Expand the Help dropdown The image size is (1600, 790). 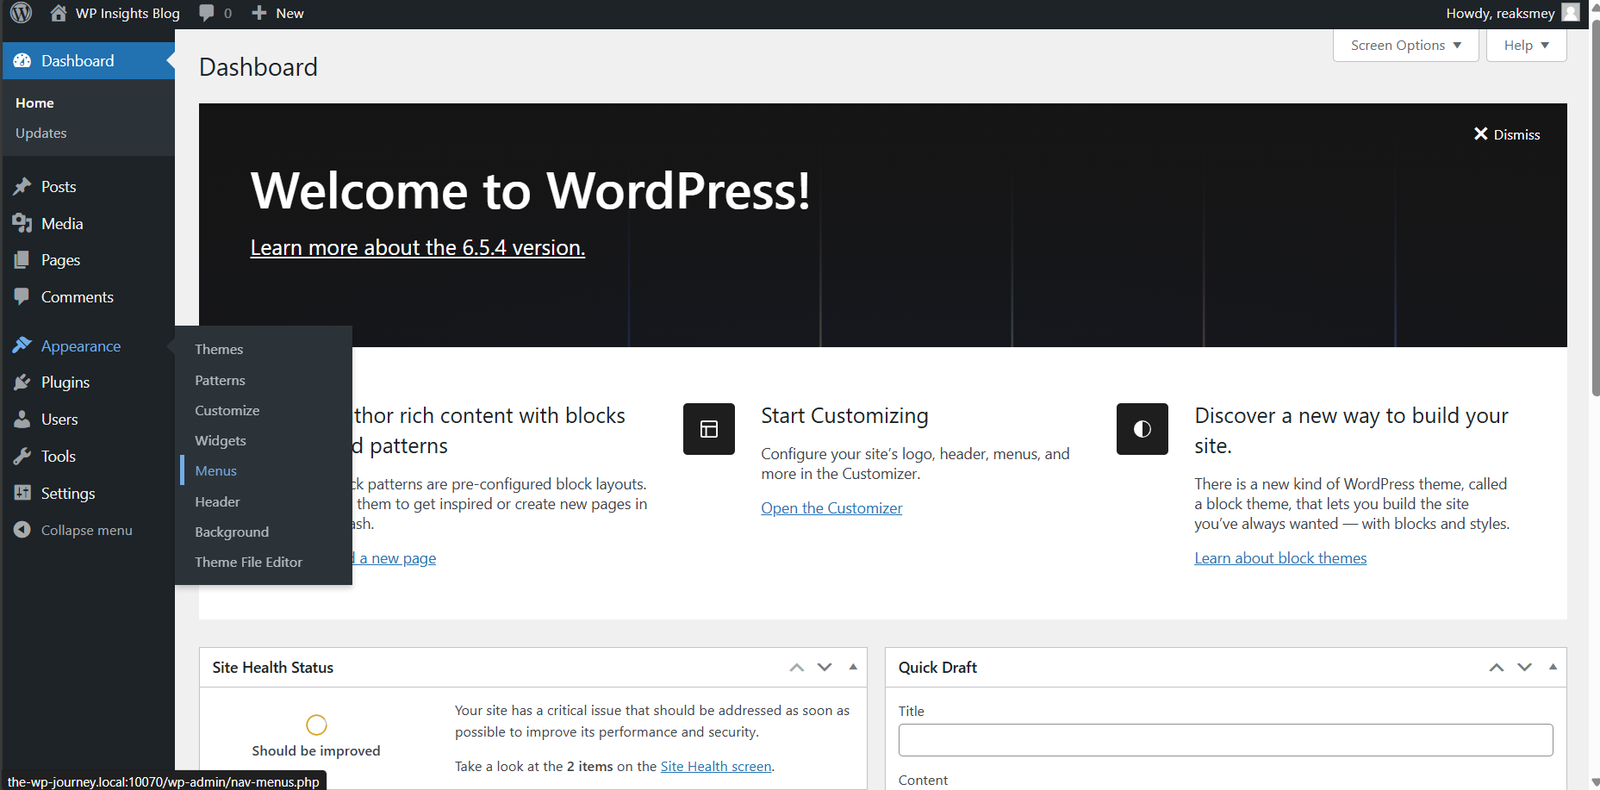(x=1526, y=45)
